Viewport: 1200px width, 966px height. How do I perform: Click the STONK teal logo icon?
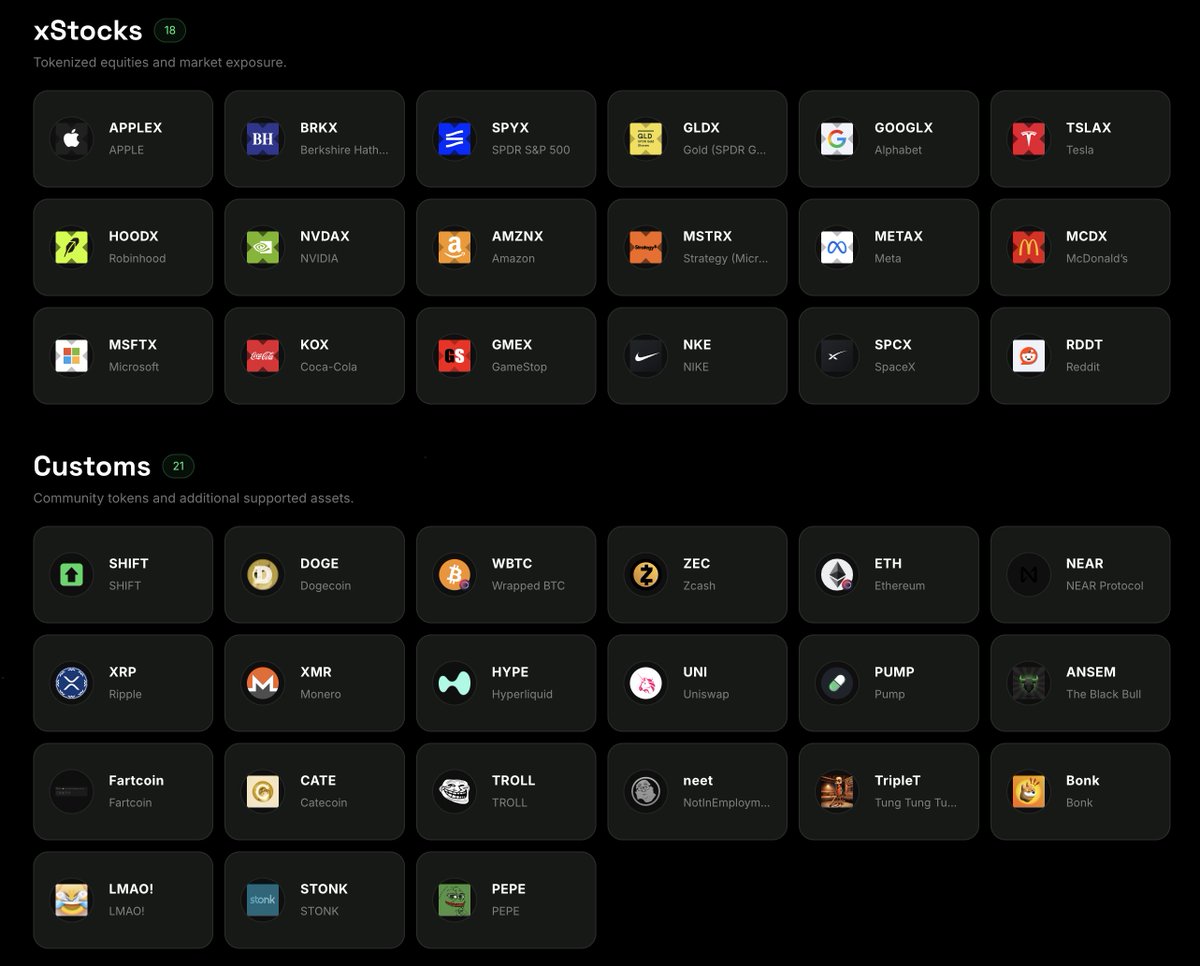pyautogui.click(x=262, y=900)
